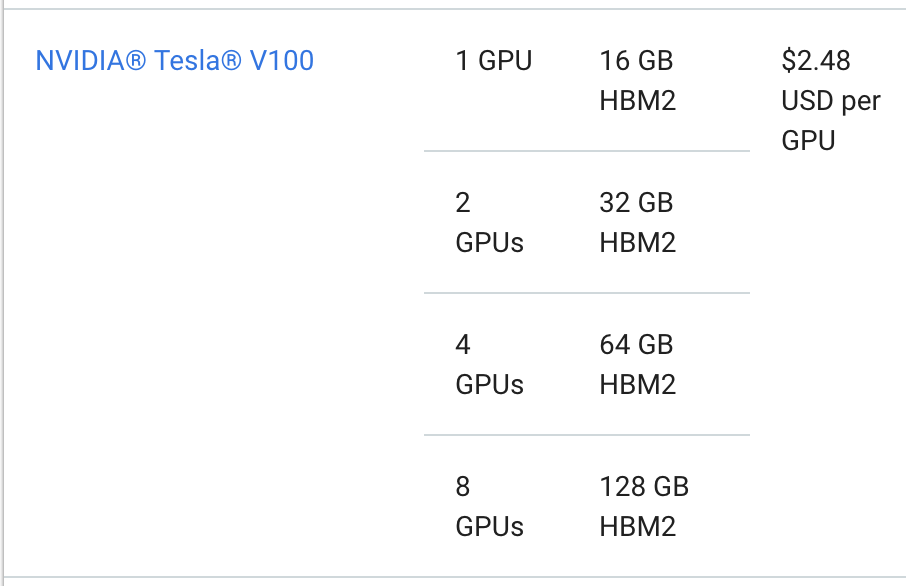Click the number 4 in the GPU count column
This screenshot has width=906, height=586.
tap(463, 345)
